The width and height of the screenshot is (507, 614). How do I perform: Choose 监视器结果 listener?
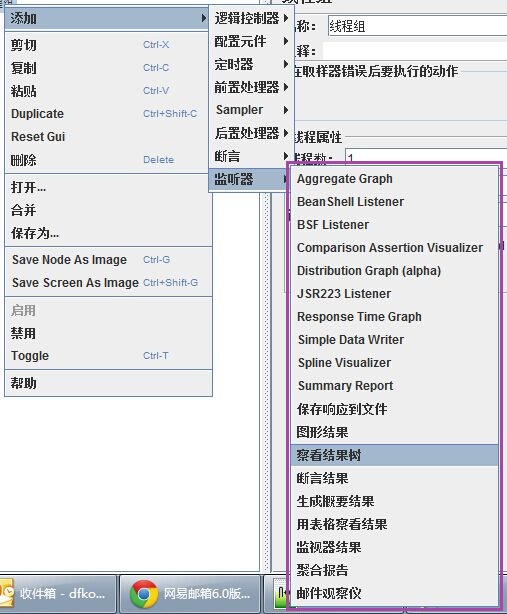(394, 547)
